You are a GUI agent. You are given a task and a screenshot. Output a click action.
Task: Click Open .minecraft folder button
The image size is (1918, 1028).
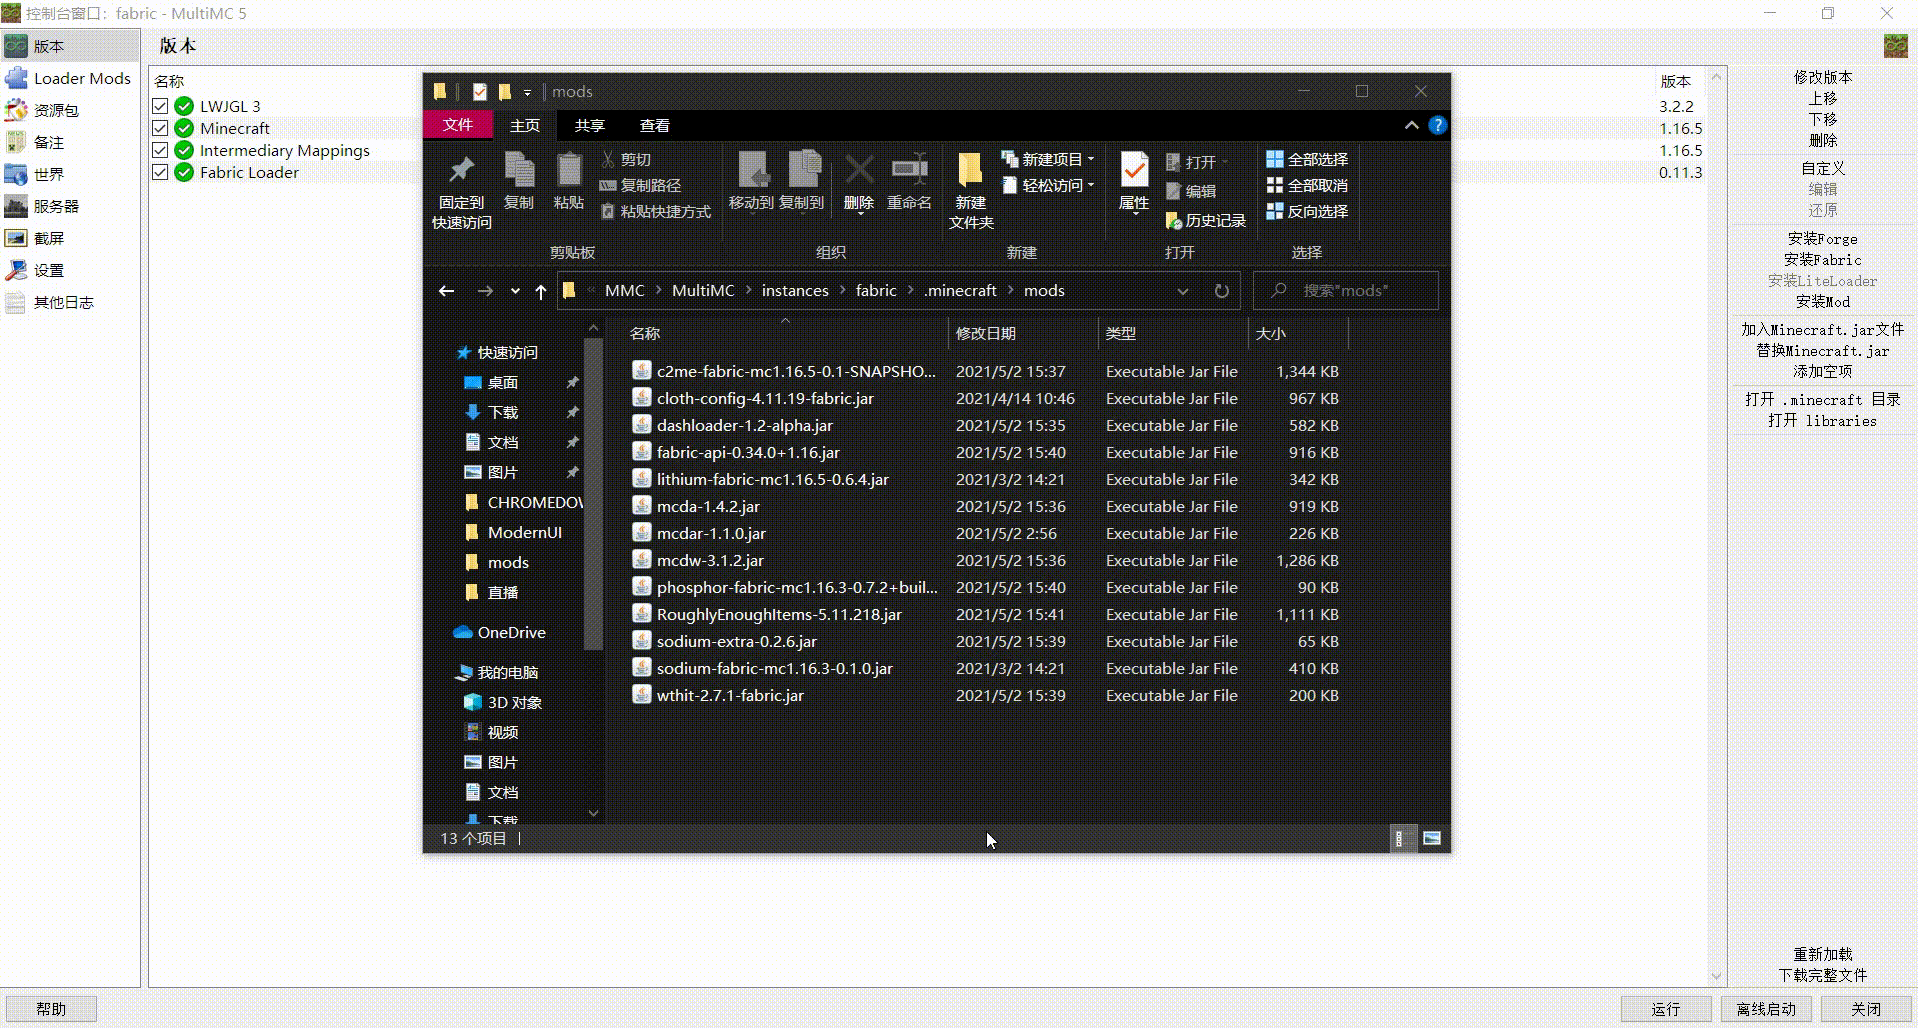(1822, 399)
